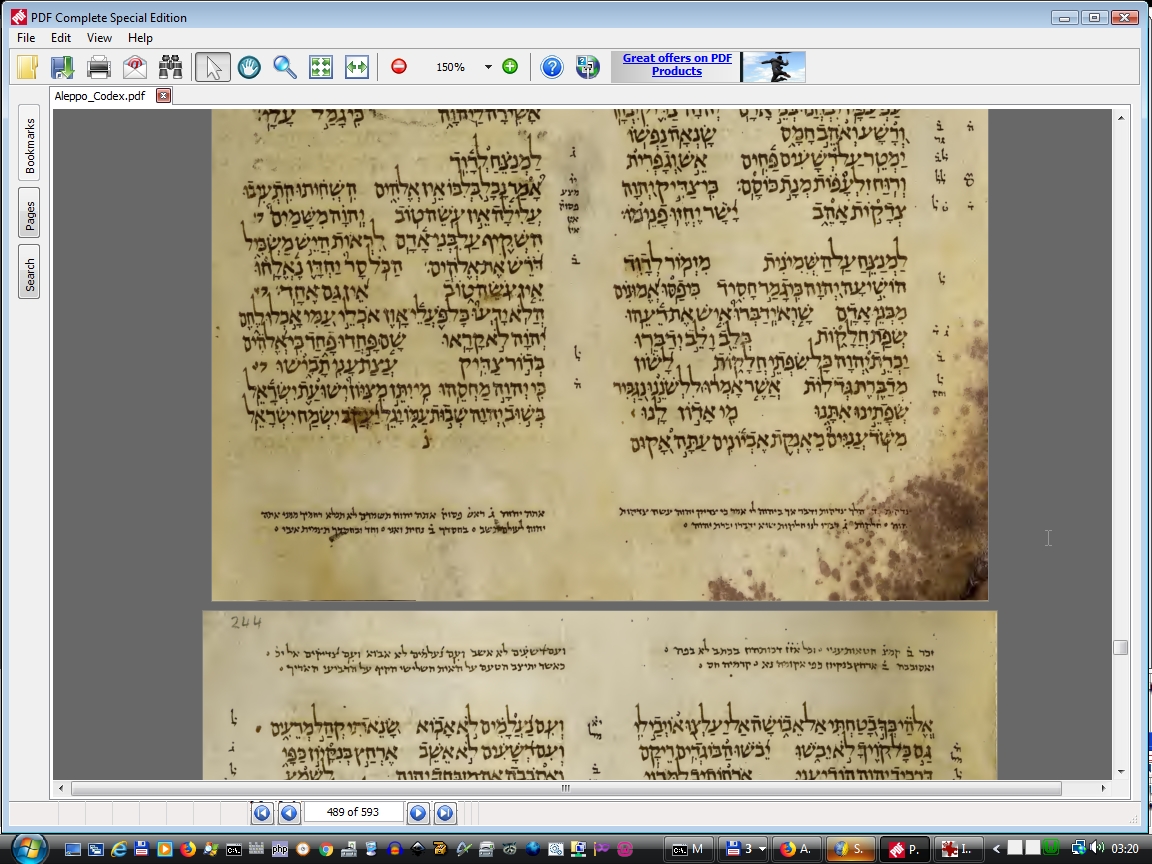This screenshot has height=864, width=1152.
Task: Click the page number field
Action: [x=353, y=813]
